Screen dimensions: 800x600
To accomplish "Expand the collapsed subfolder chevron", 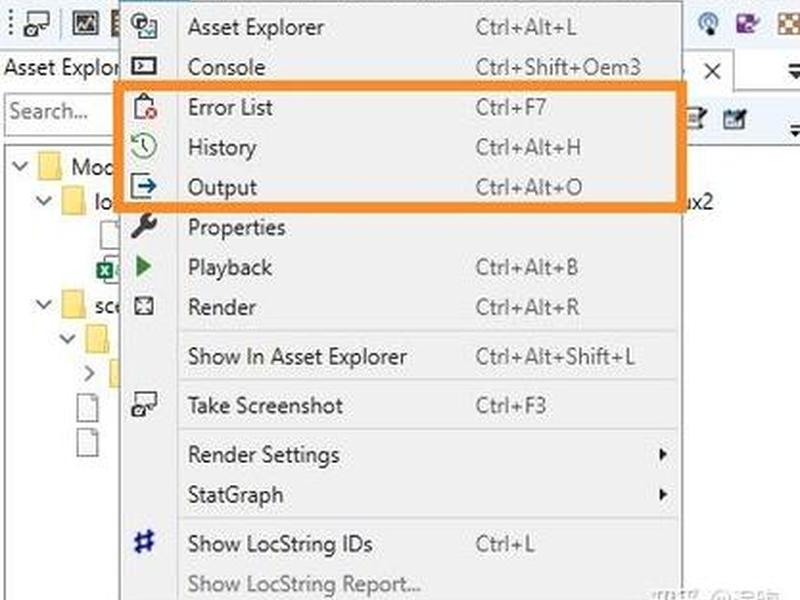I will click(x=89, y=373).
